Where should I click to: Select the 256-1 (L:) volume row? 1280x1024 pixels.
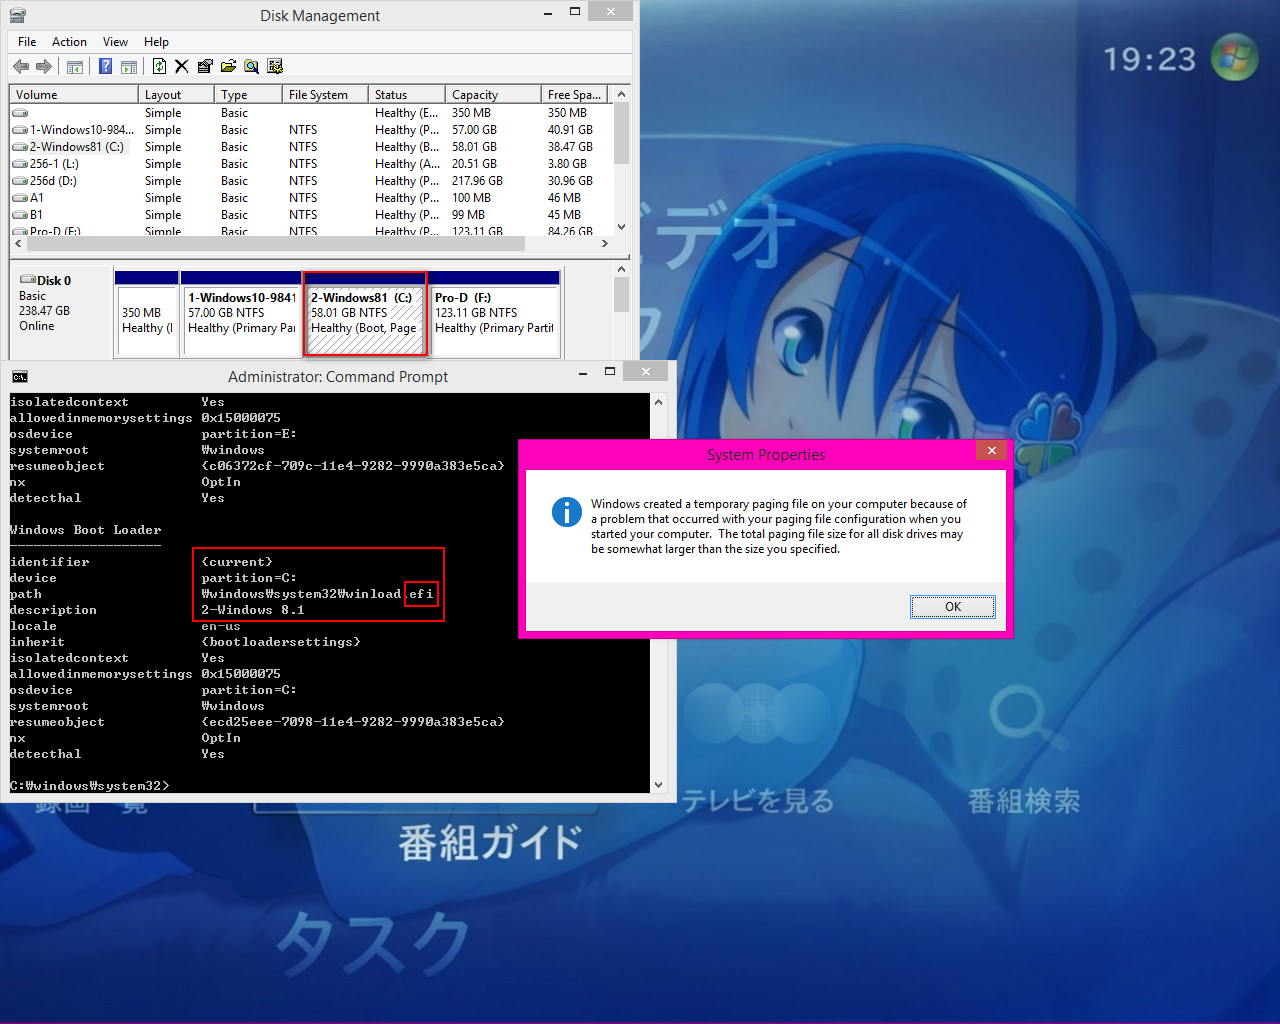310,164
